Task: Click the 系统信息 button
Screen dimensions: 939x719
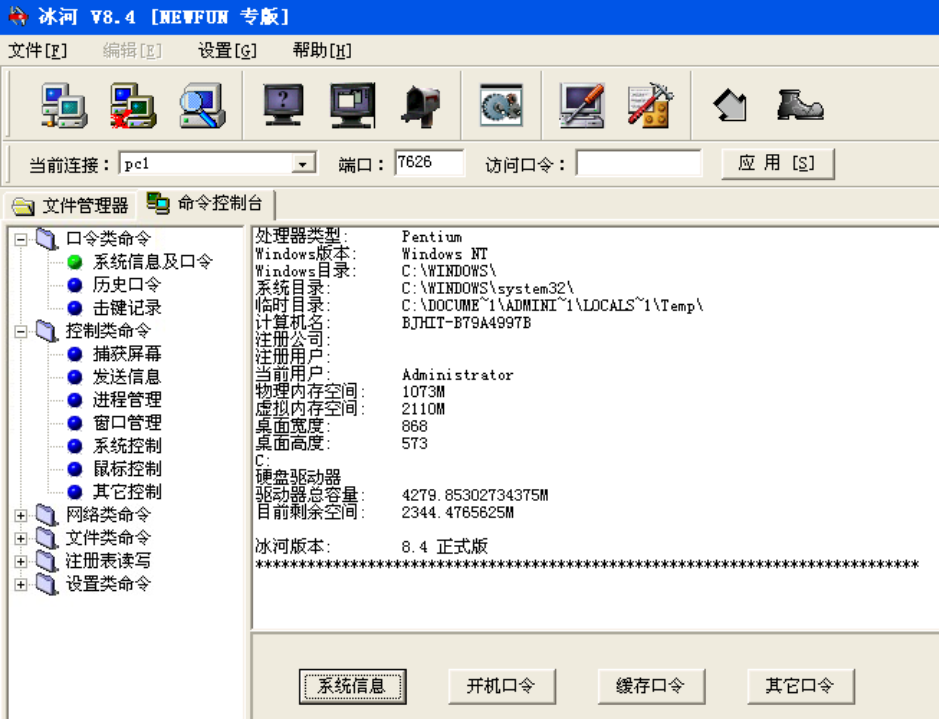Action: pyautogui.click(x=352, y=686)
